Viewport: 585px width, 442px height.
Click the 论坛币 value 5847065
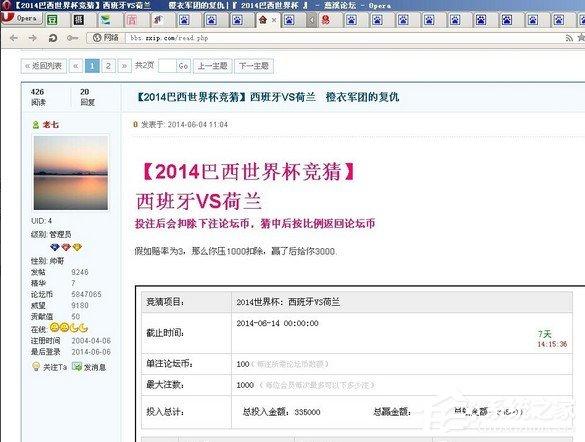[x=86, y=294]
